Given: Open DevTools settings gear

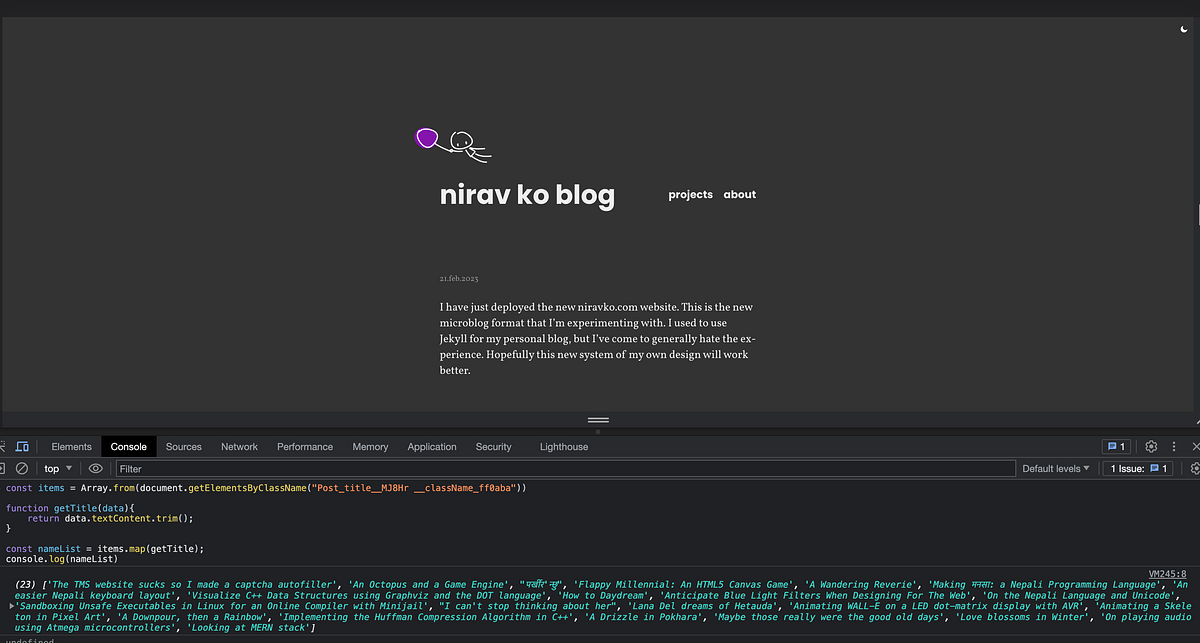Looking at the screenshot, I should [x=1150, y=446].
